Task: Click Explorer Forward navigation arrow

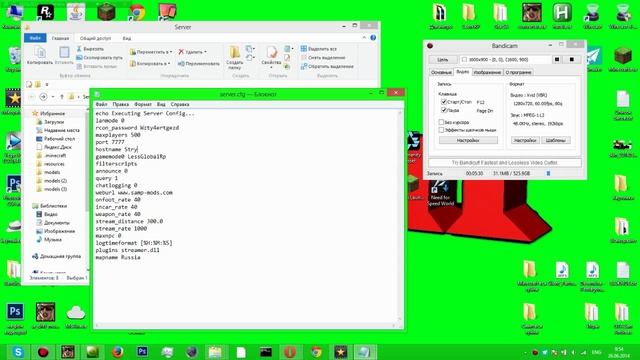Action: pyautogui.click(x=43, y=97)
